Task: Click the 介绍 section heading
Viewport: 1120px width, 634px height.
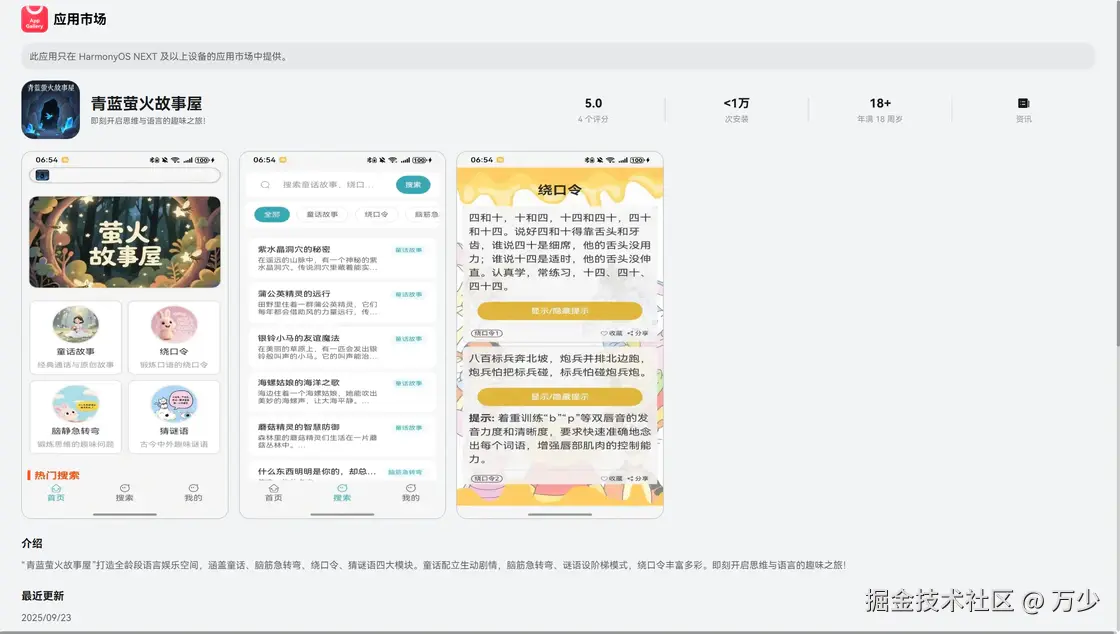Action: 32,543
